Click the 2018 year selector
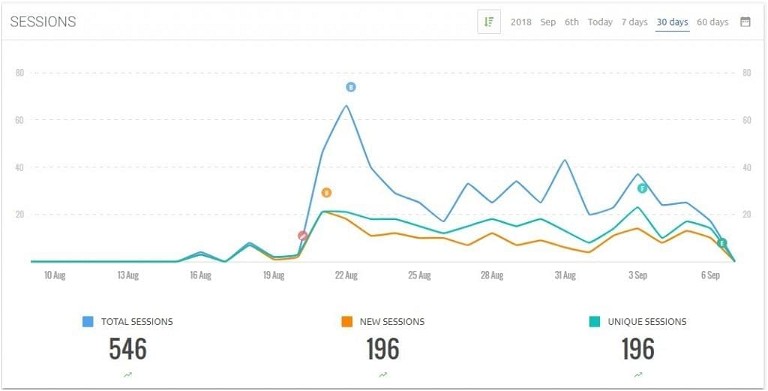 [521, 22]
